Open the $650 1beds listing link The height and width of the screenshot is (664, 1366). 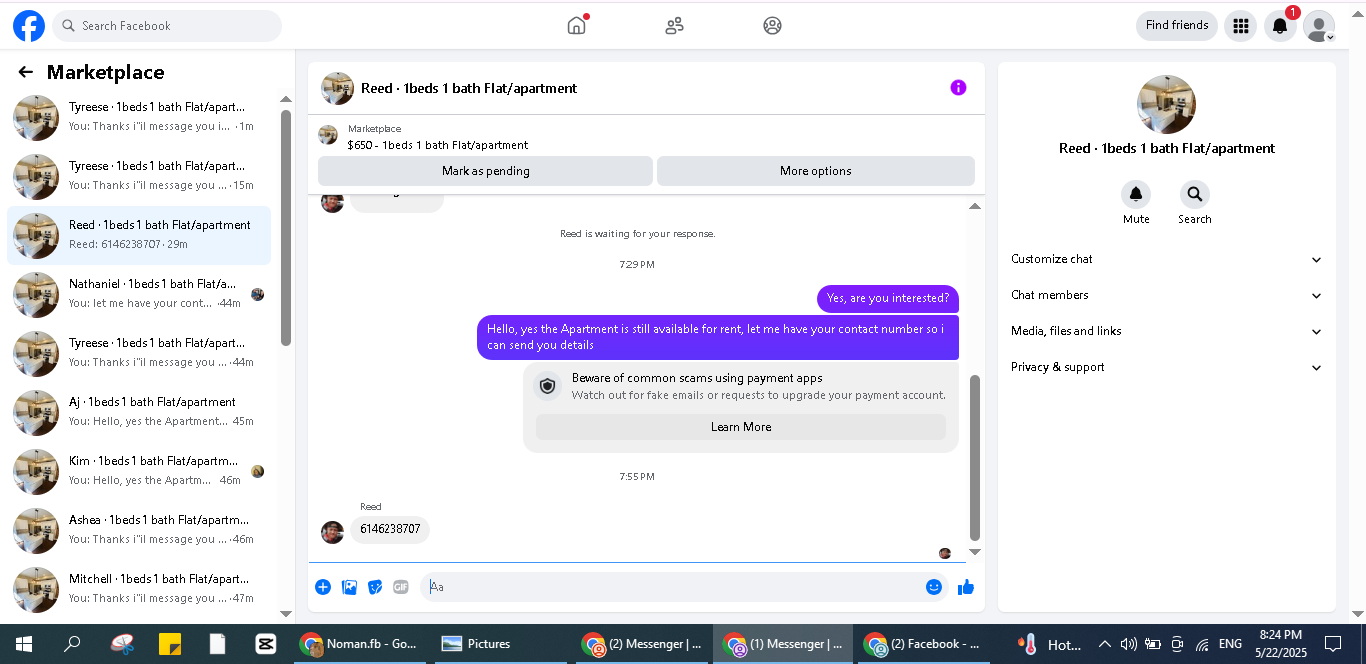[x=438, y=145]
